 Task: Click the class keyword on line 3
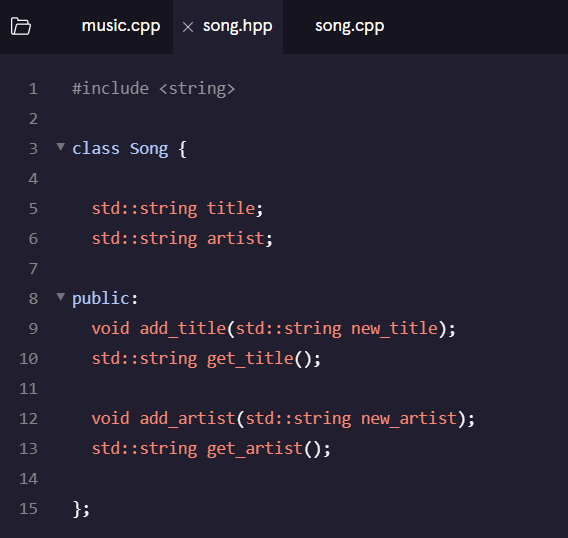click(96, 149)
